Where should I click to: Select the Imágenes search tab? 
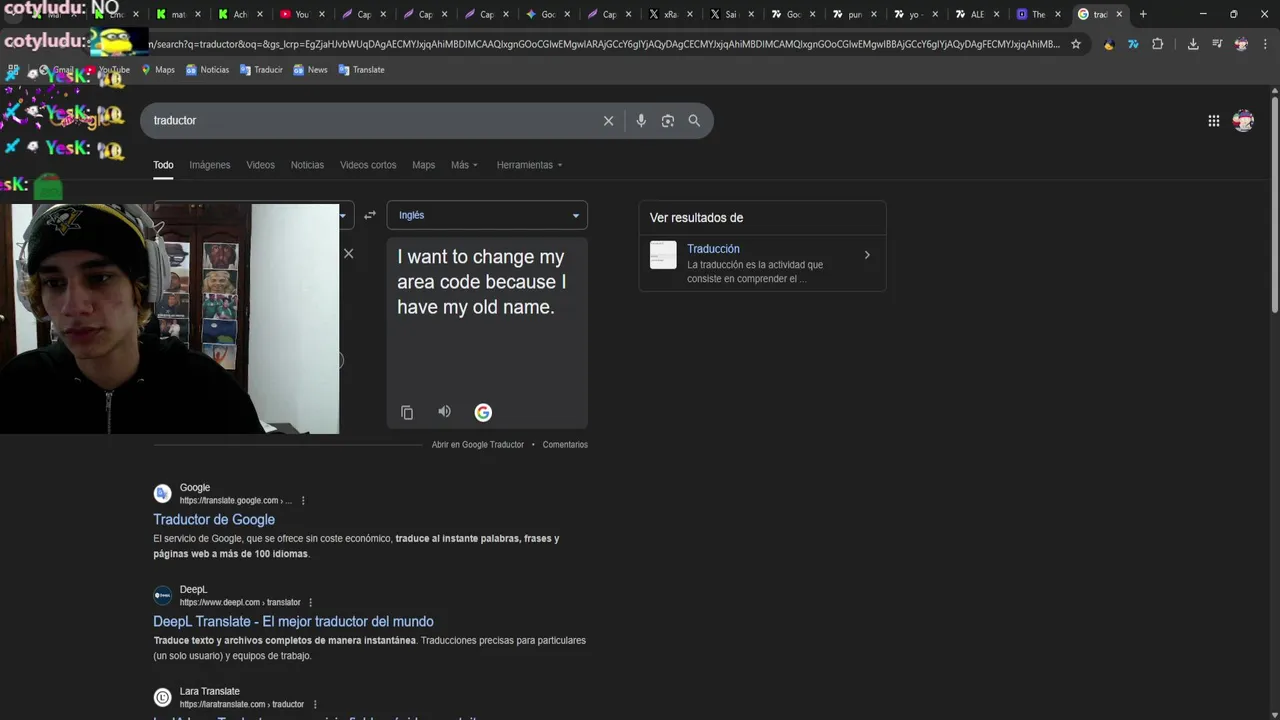click(x=210, y=165)
